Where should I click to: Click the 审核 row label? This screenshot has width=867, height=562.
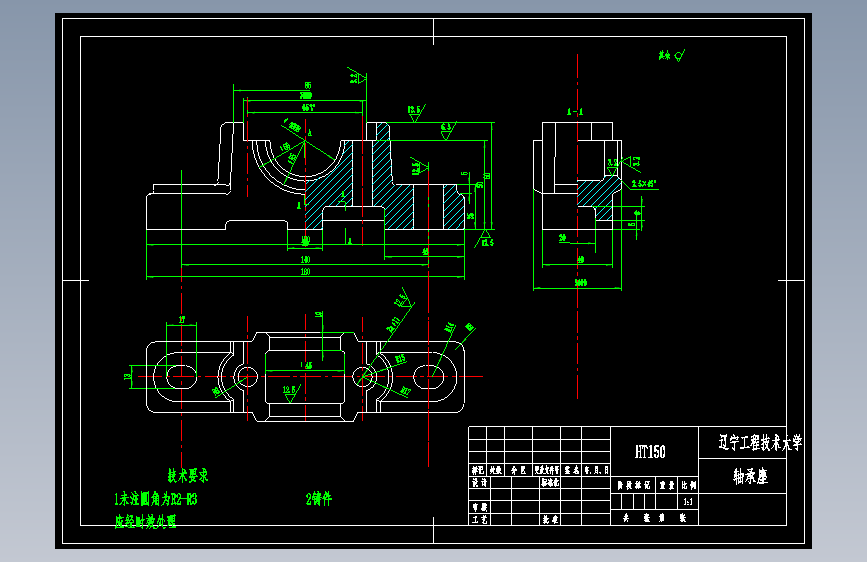click(479, 507)
